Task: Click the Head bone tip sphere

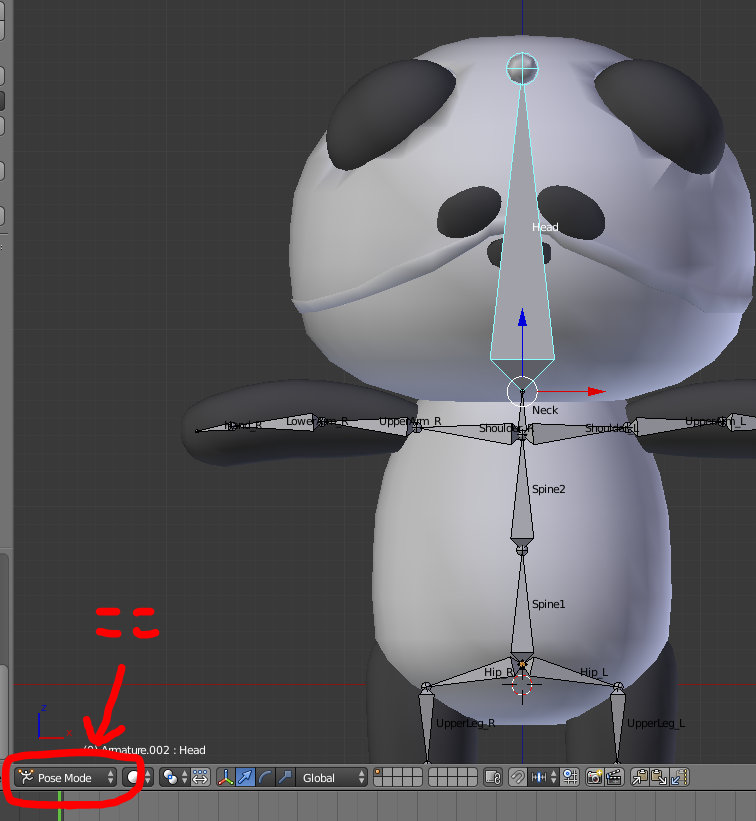Action: [522, 68]
